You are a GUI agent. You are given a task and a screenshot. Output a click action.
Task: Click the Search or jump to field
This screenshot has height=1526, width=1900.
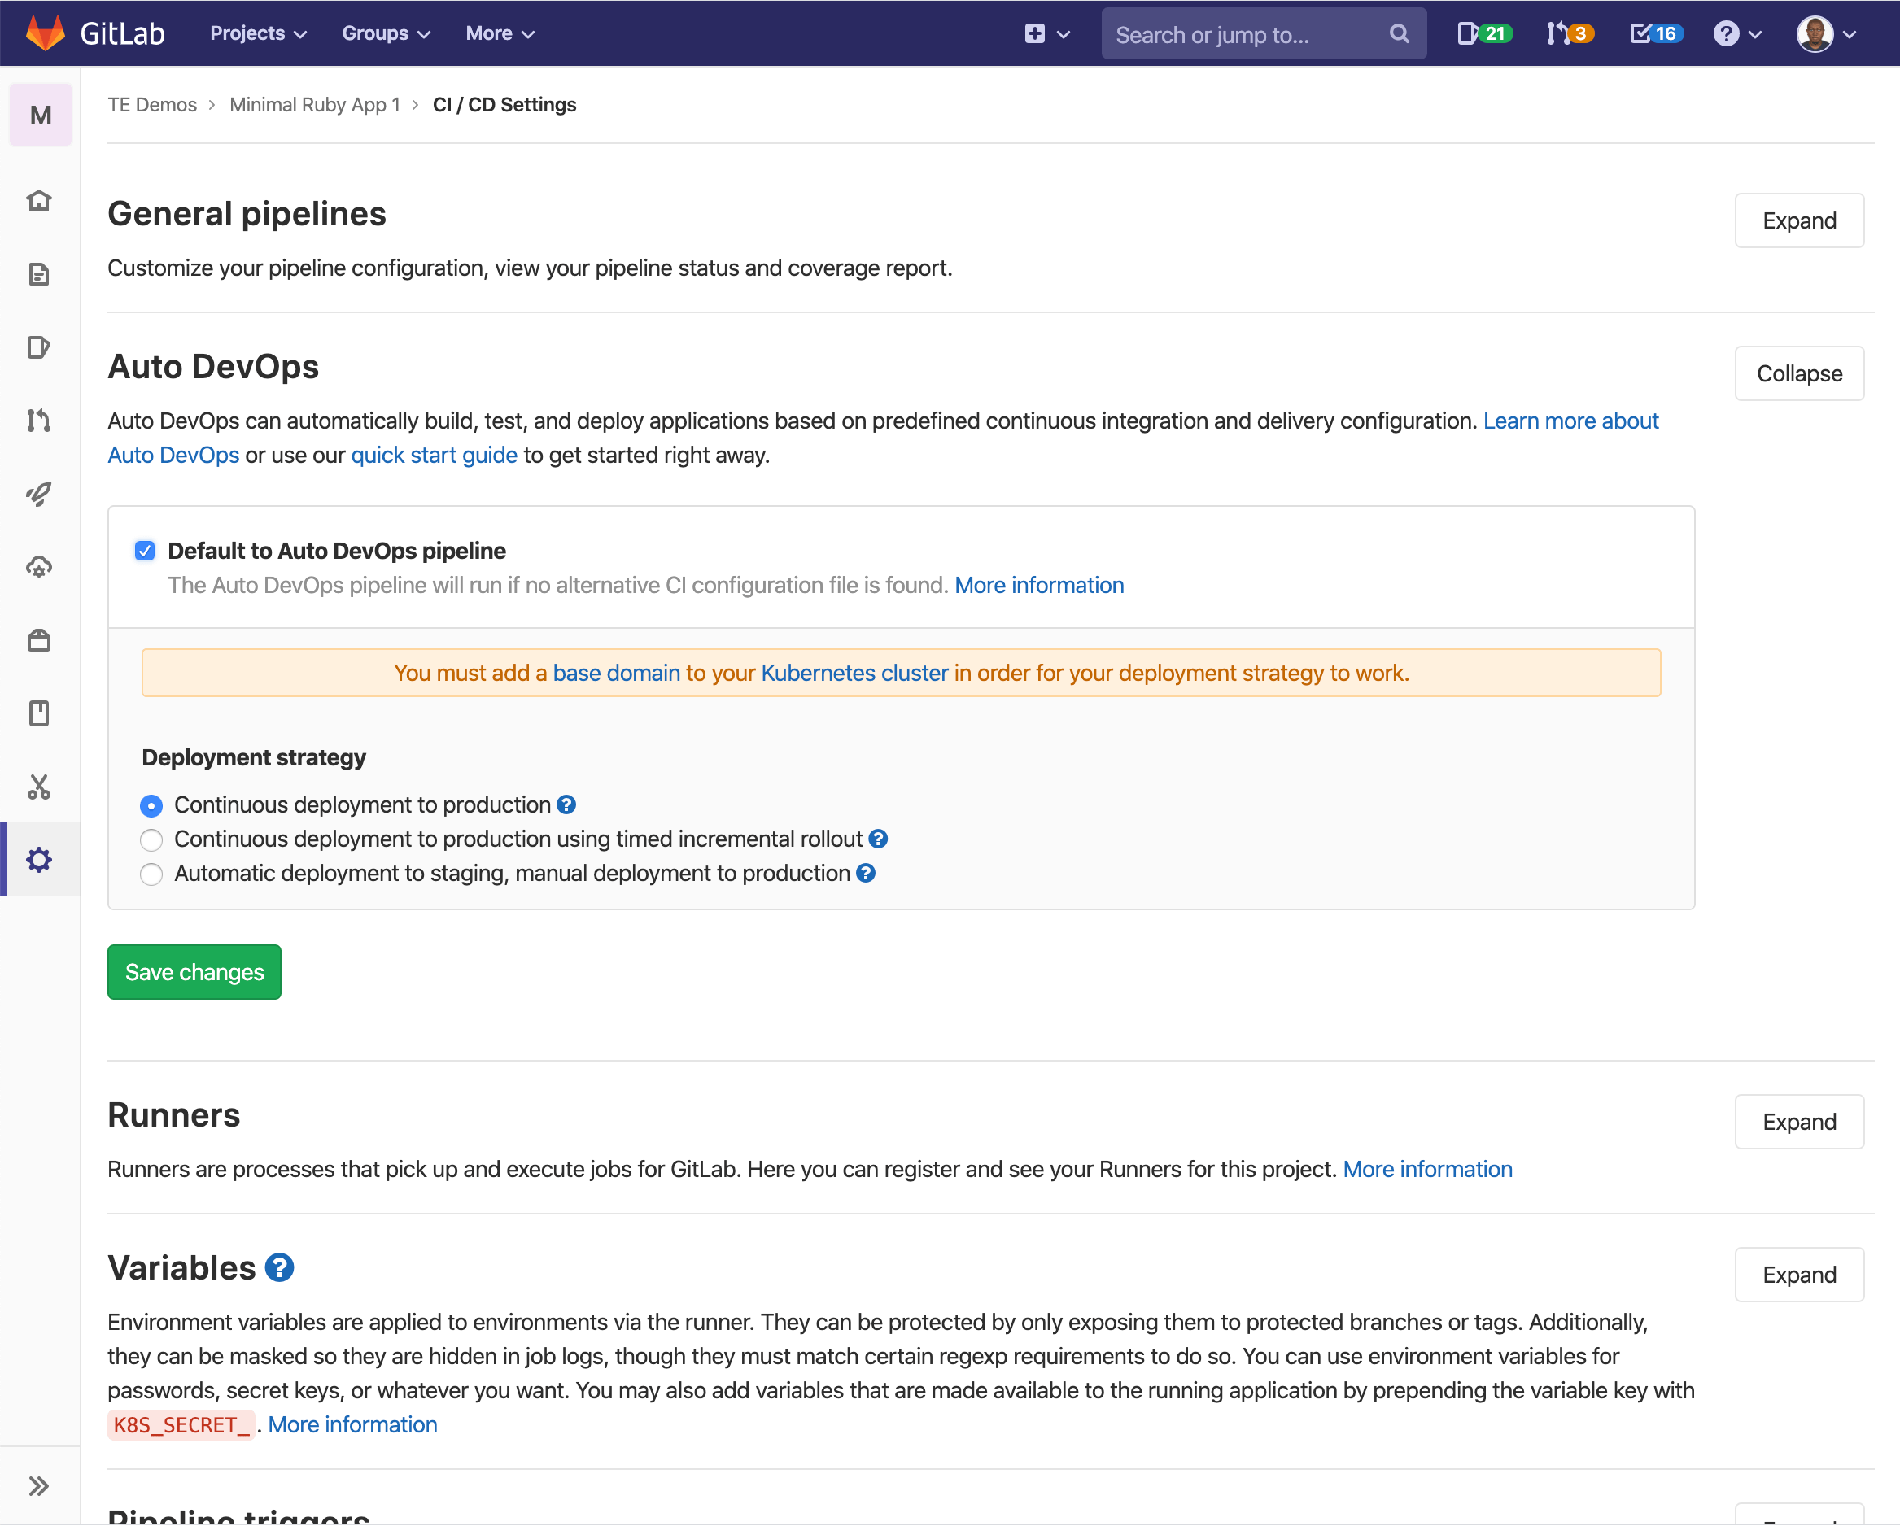click(1248, 35)
